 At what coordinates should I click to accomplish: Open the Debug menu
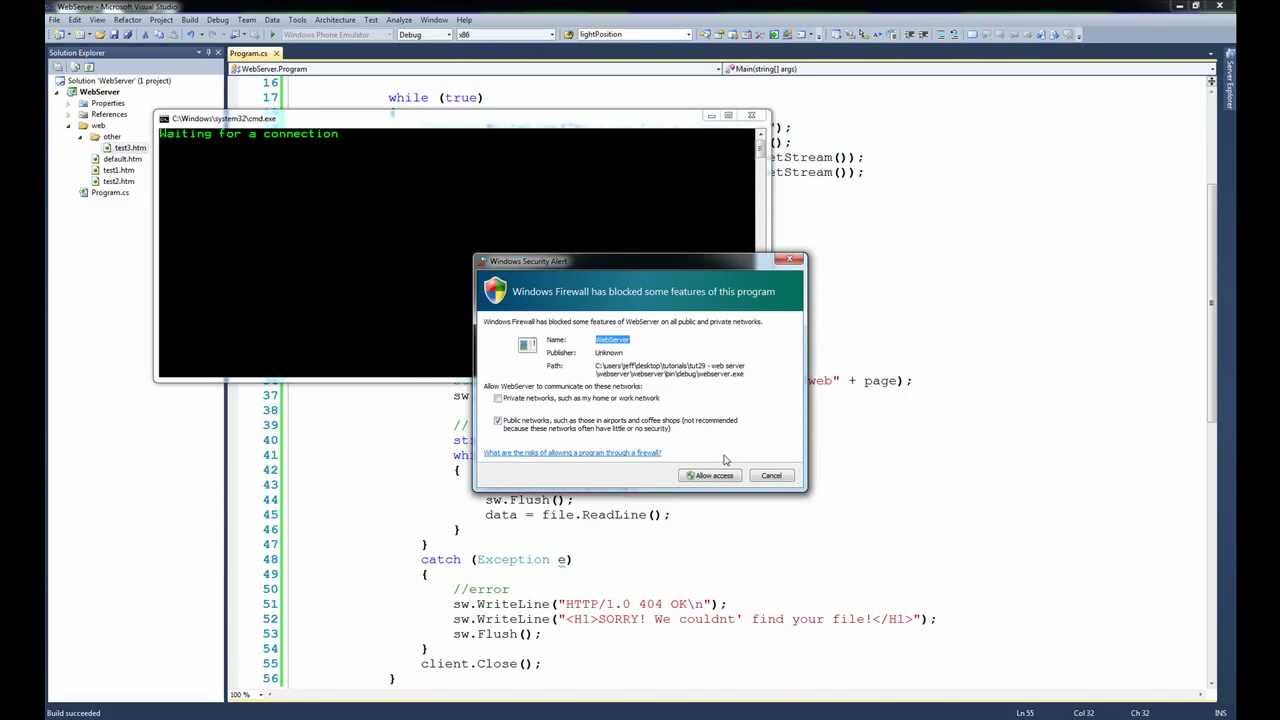click(217, 20)
